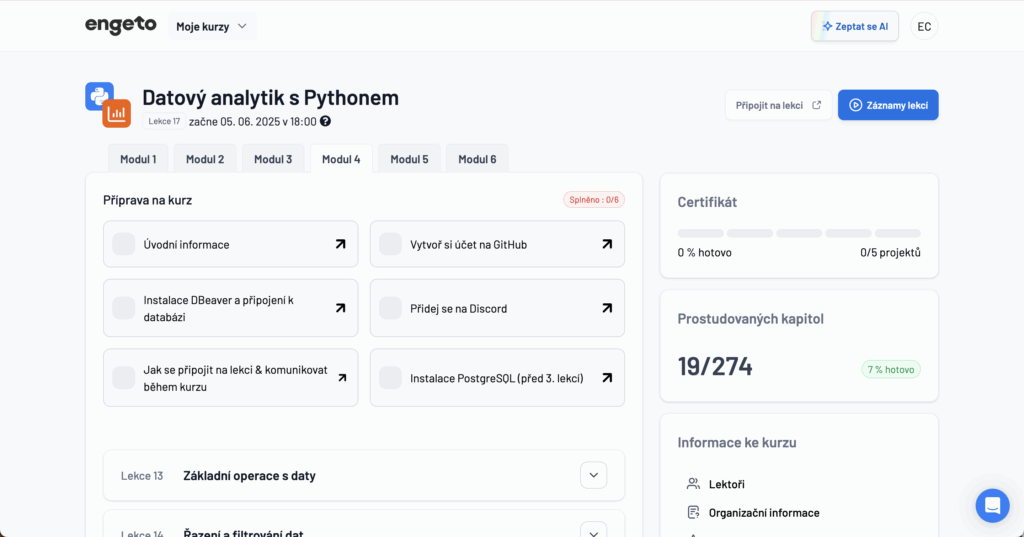Open the Úvodní informace link text
The width and height of the screenshot is (1024, 537).
point(186,244)
